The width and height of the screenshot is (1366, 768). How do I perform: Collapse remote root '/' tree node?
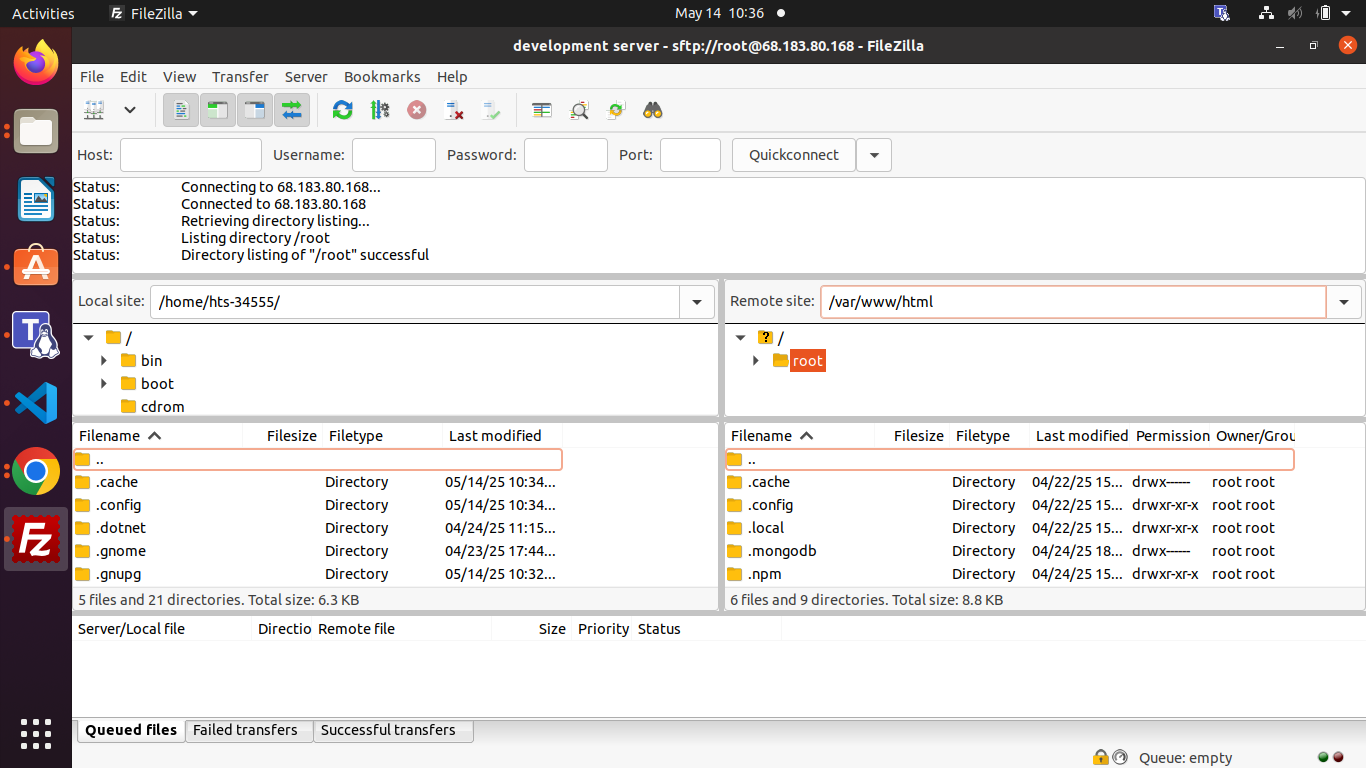coord(741,338)
